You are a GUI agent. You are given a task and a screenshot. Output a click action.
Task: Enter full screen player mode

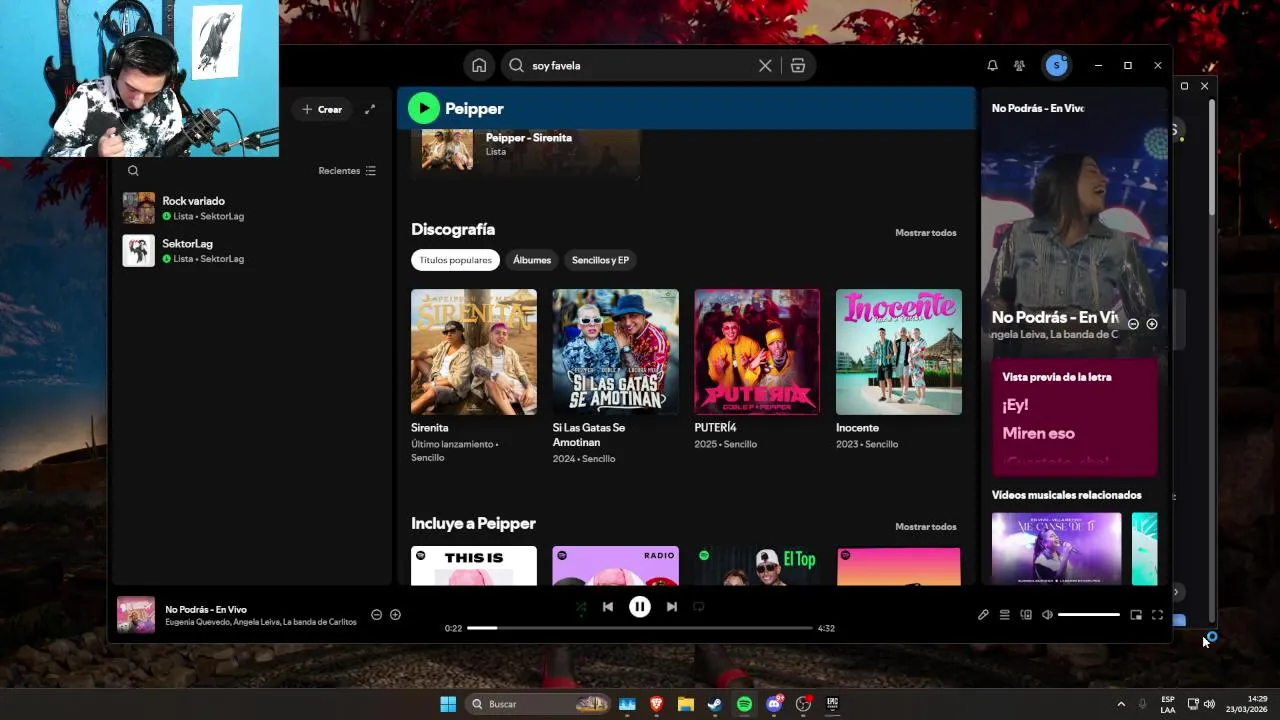coord(1157,615)
